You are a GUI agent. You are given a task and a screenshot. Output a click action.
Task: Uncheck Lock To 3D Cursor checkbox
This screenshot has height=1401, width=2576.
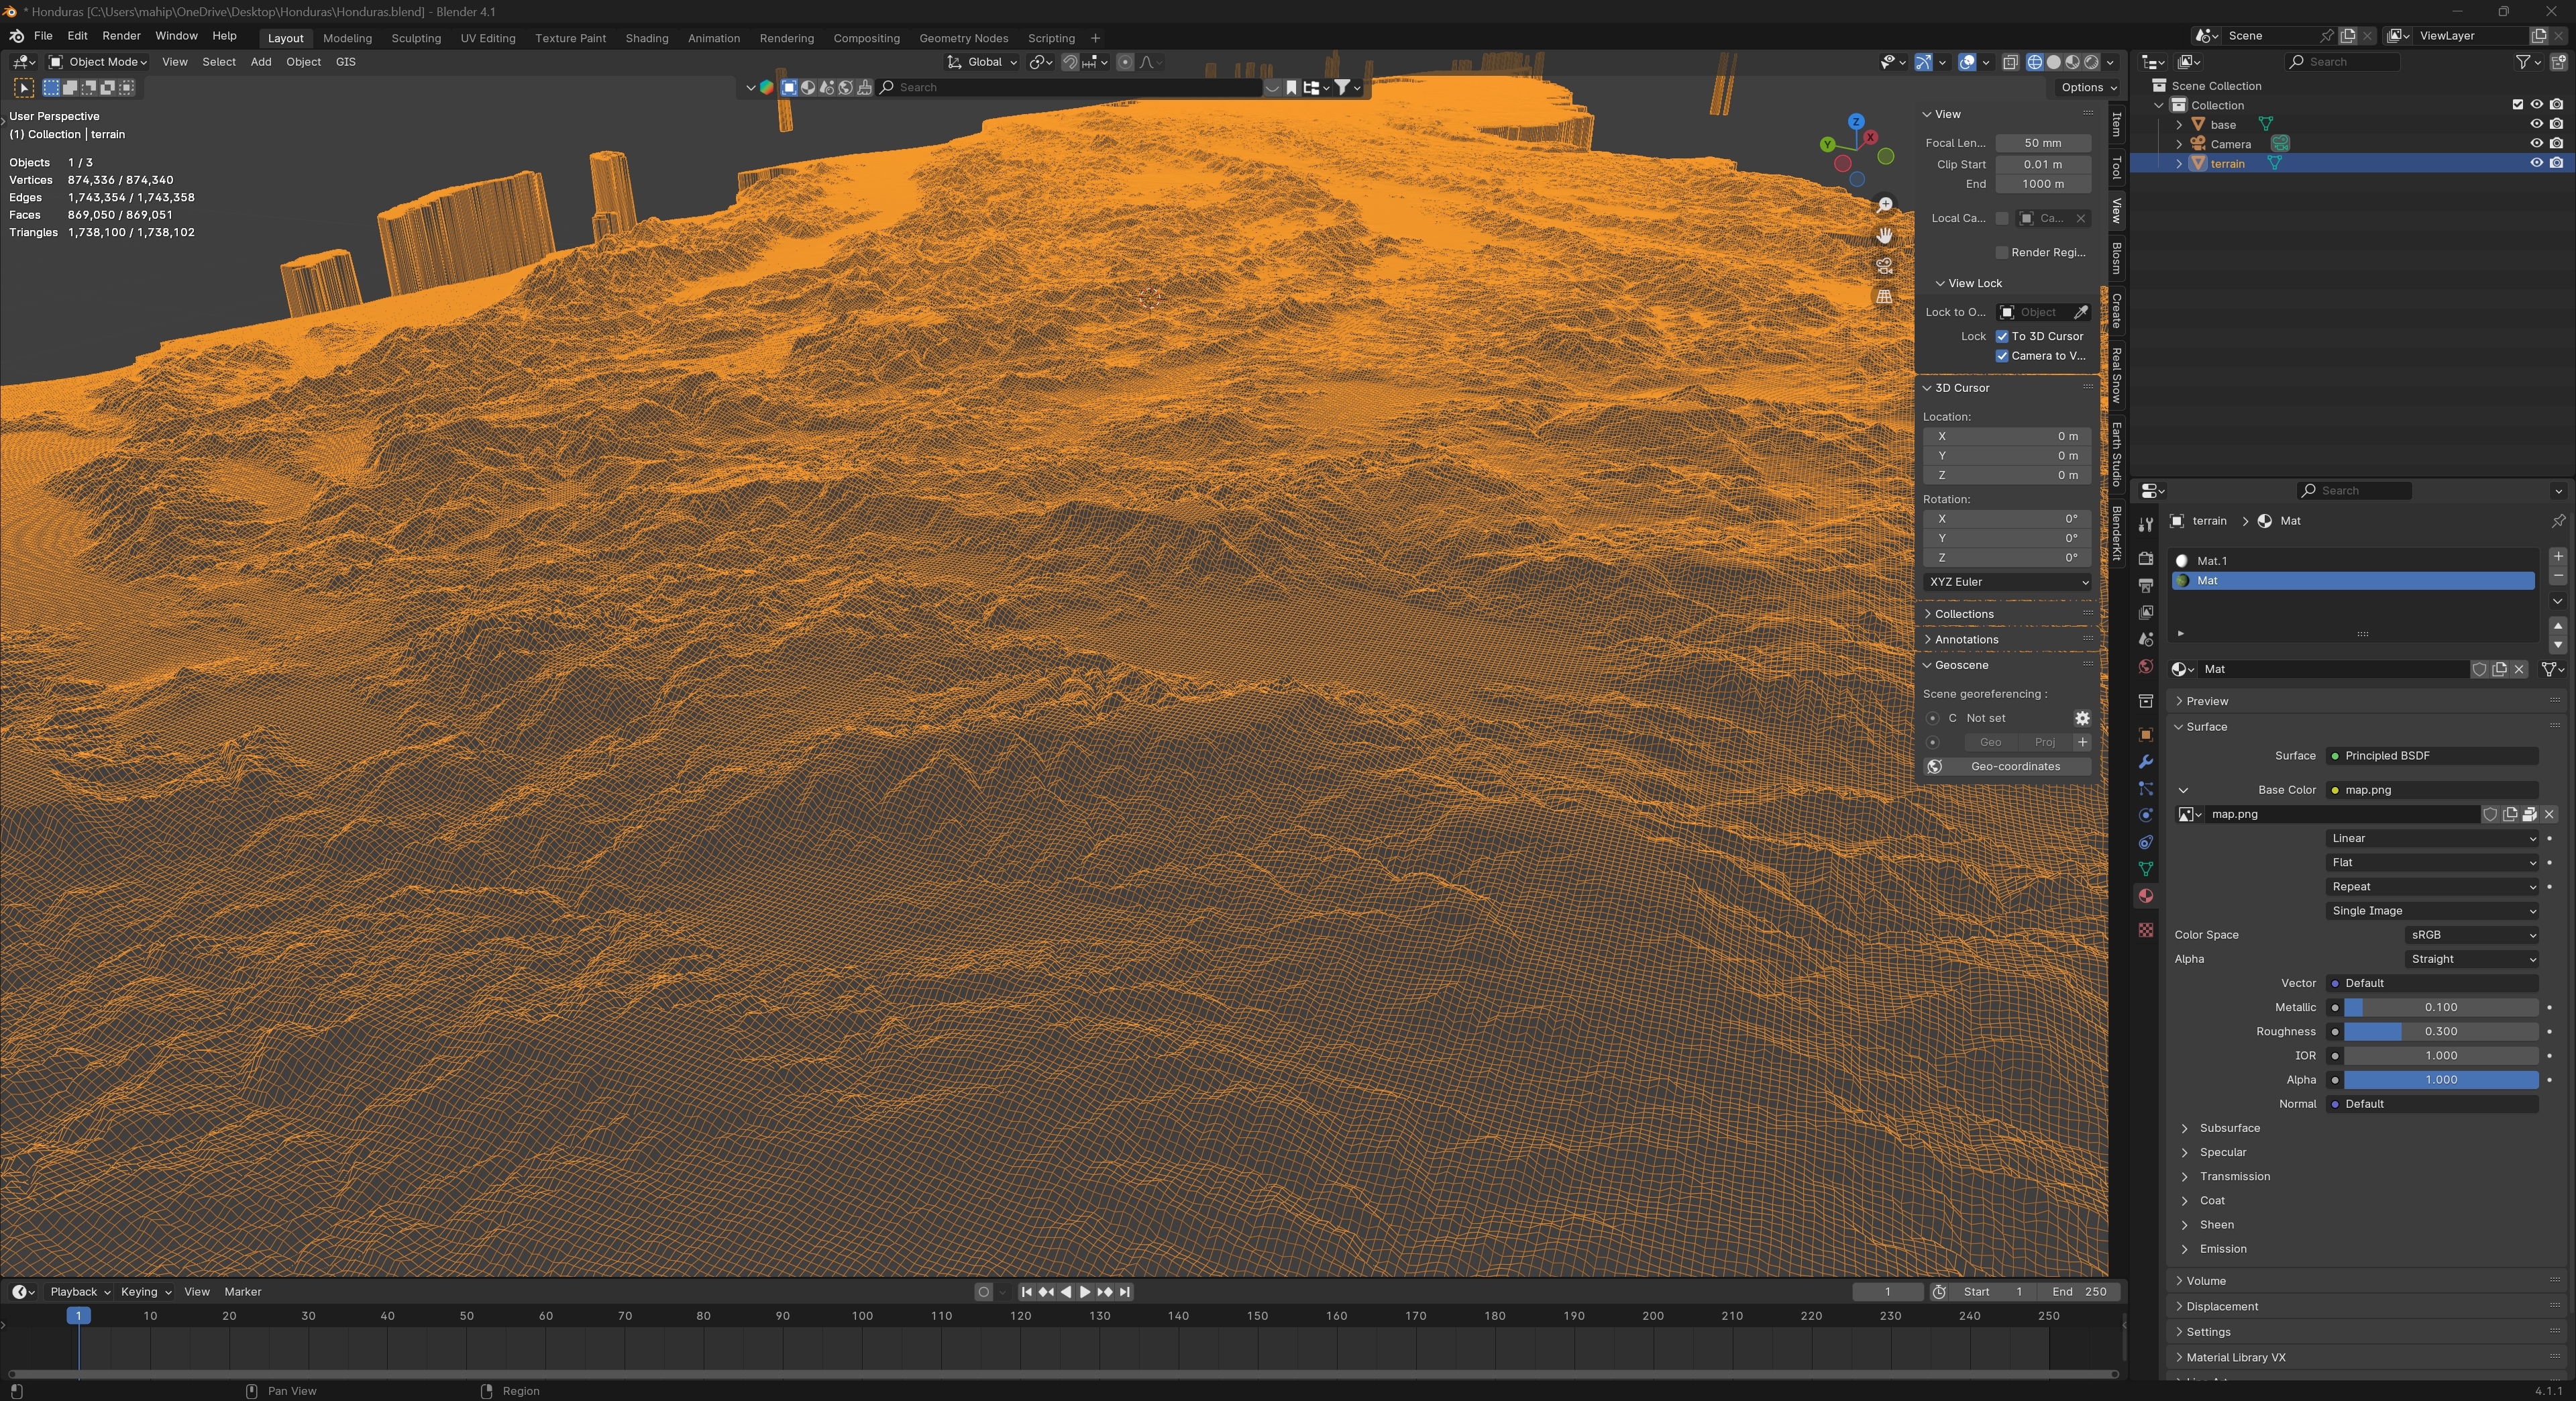pyautogui.click(x=2002, y=337)
